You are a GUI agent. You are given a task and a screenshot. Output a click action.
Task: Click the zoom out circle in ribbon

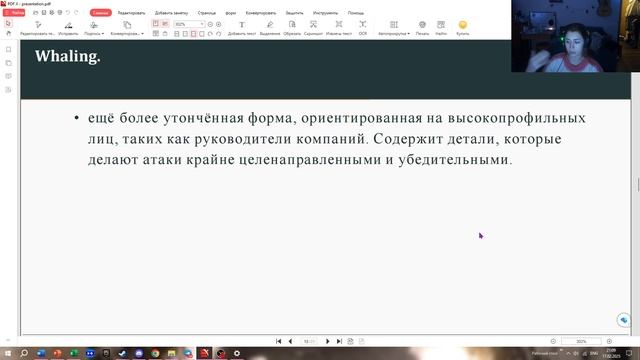coord(210,24)
